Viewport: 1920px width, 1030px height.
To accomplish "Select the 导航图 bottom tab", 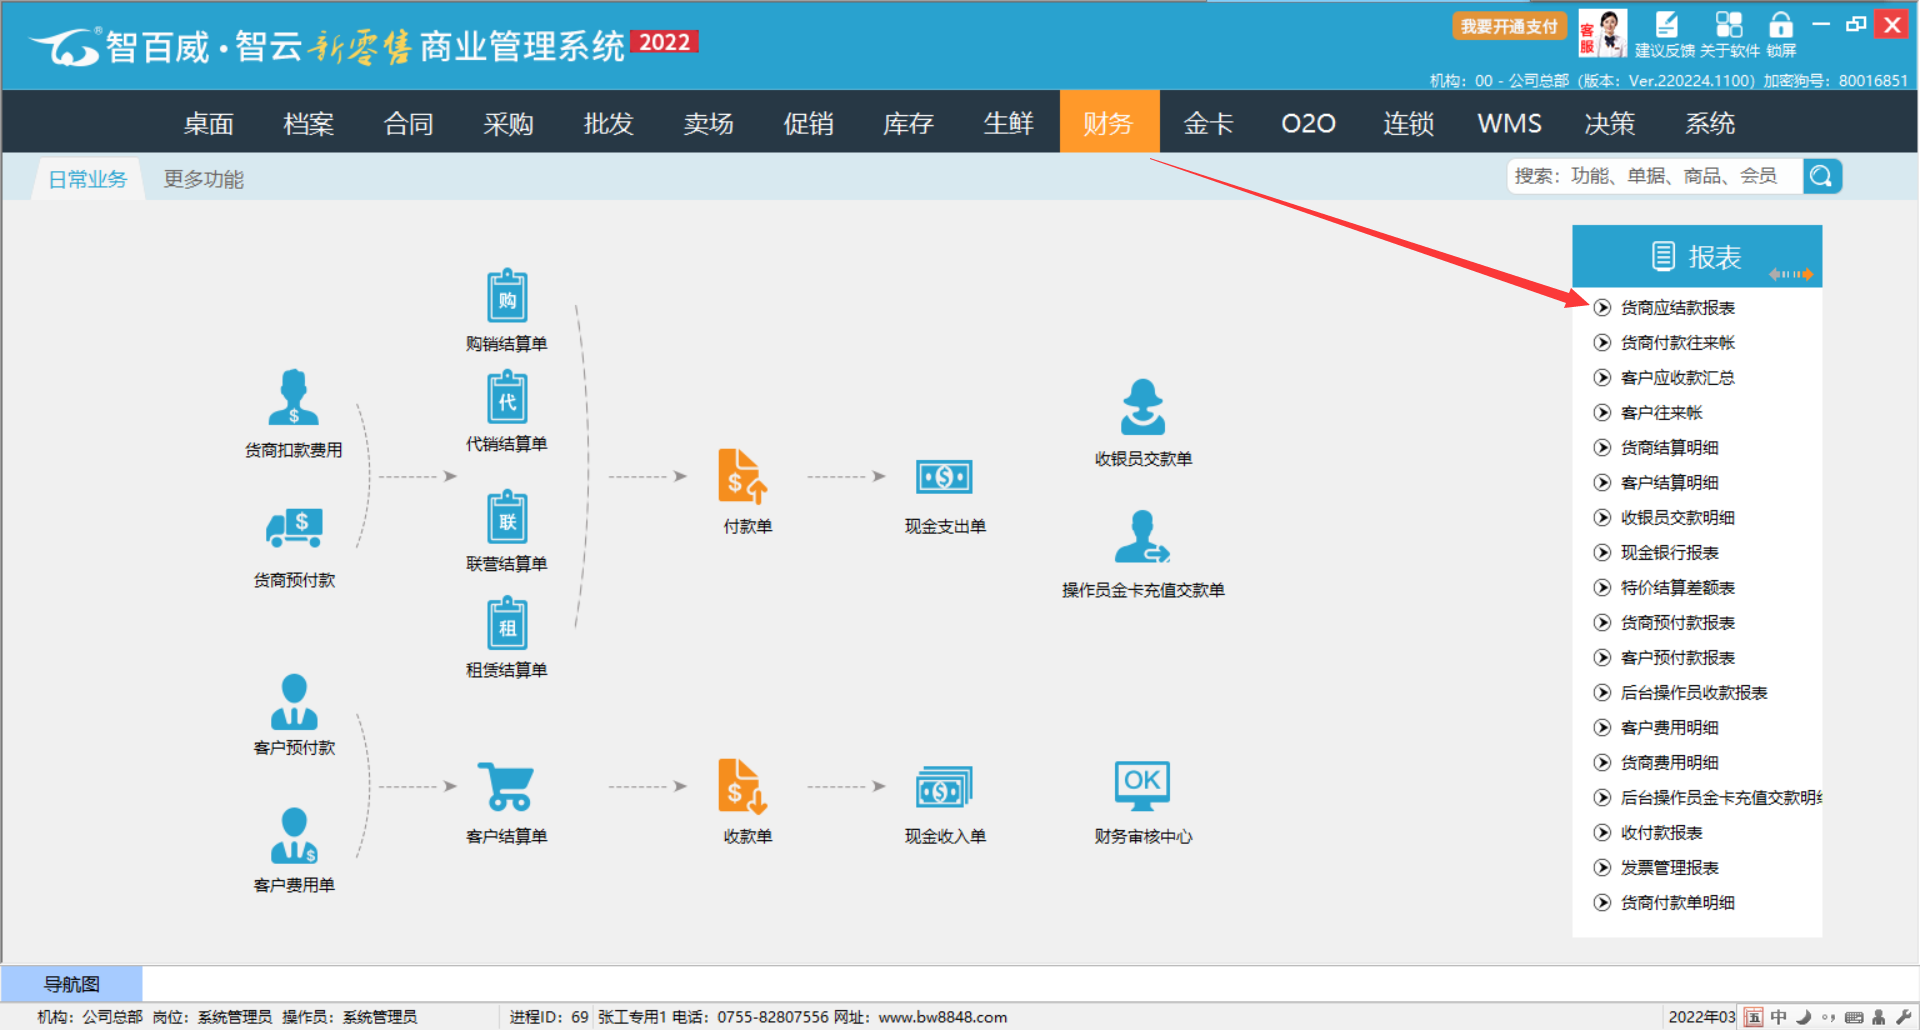I will (x=72, y=984).
